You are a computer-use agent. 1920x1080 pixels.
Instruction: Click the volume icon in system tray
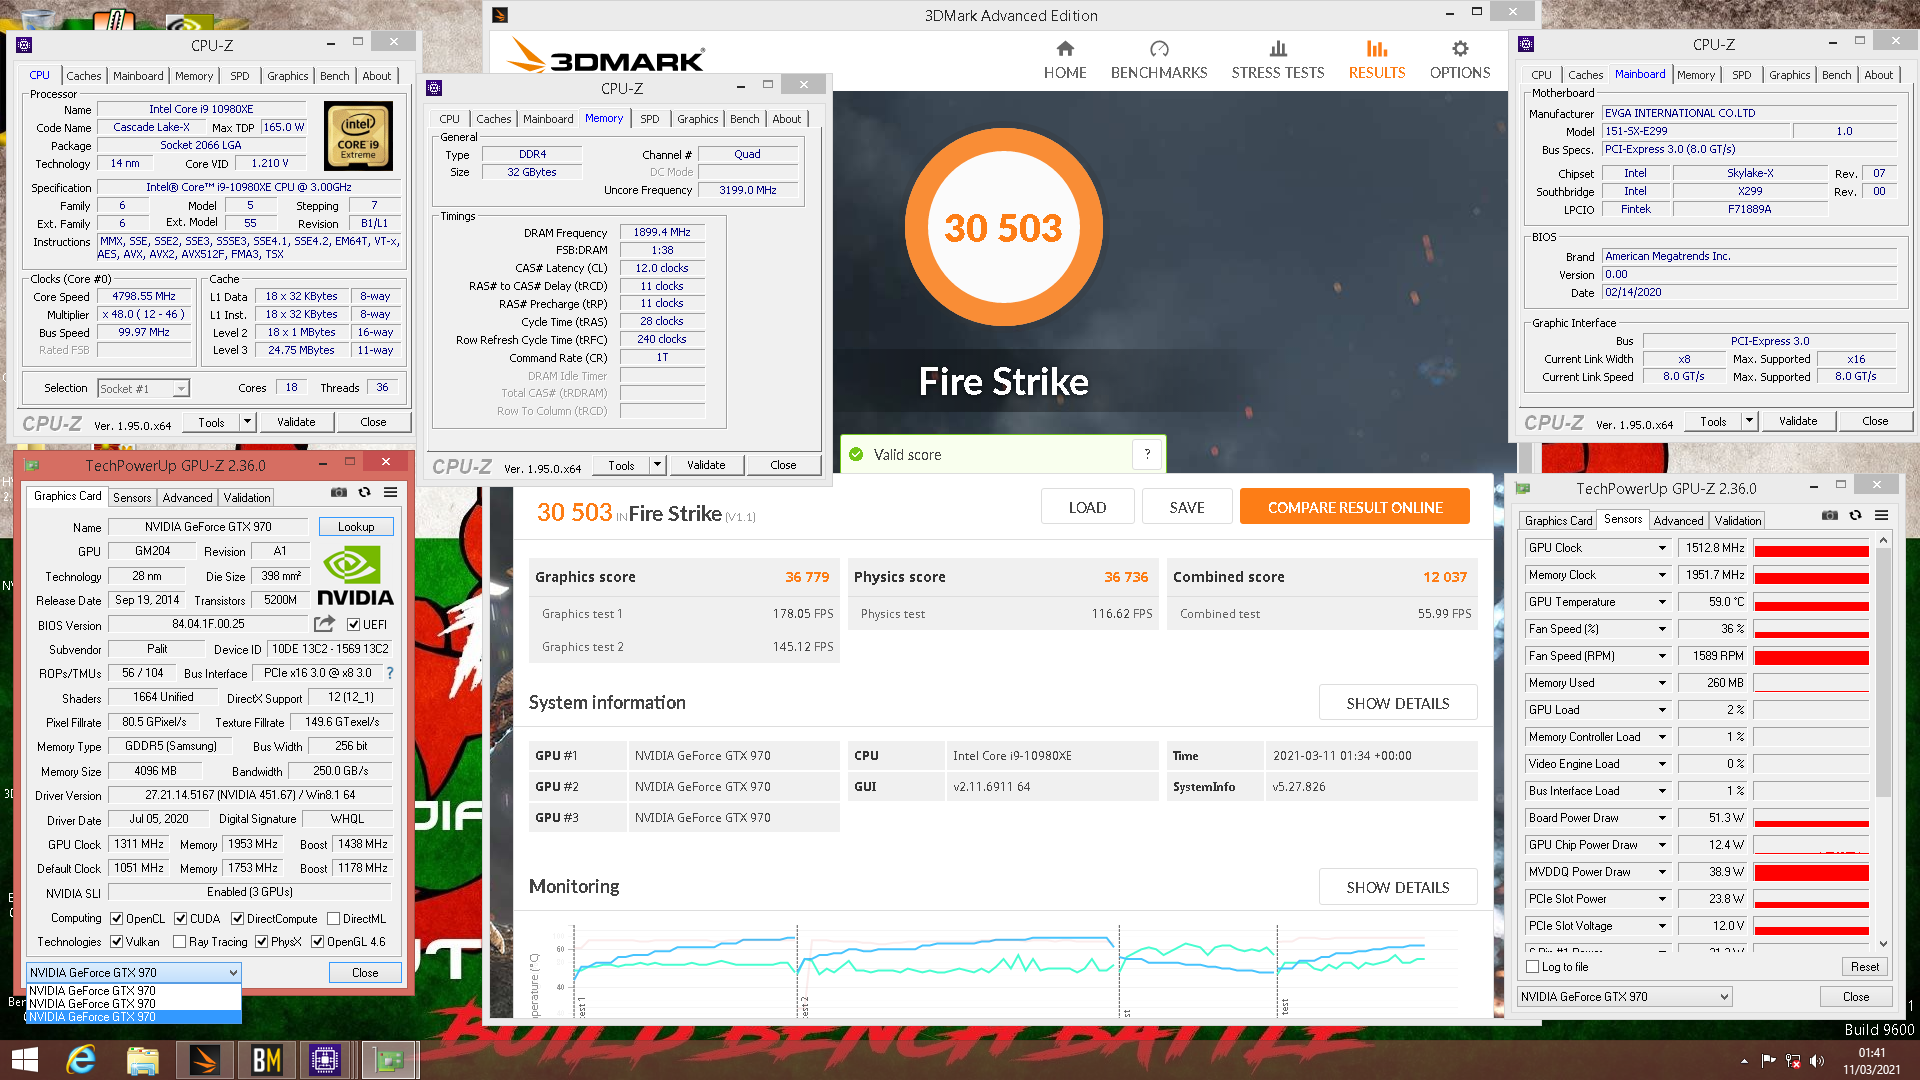click(1817, 1061)
